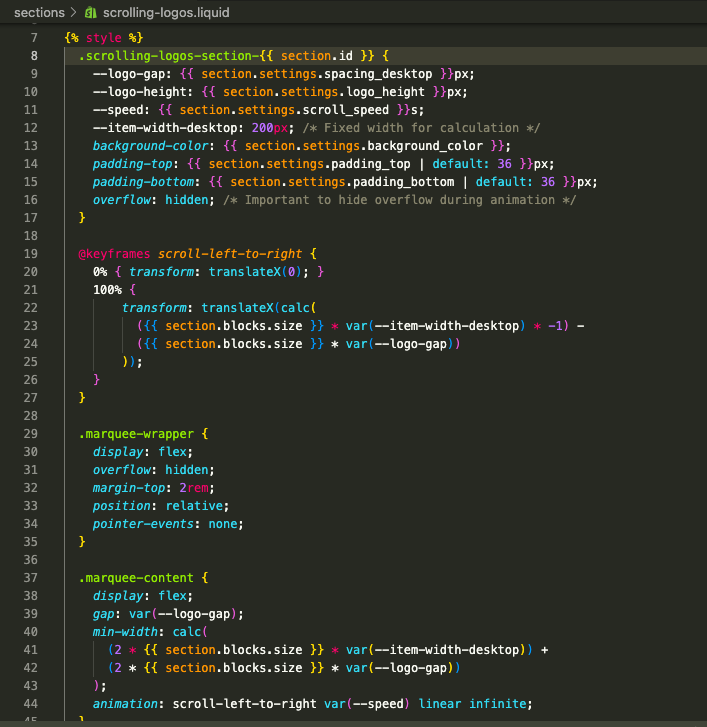Click 'var(--item-width-desktop)' on line 23

pos(435,326)
